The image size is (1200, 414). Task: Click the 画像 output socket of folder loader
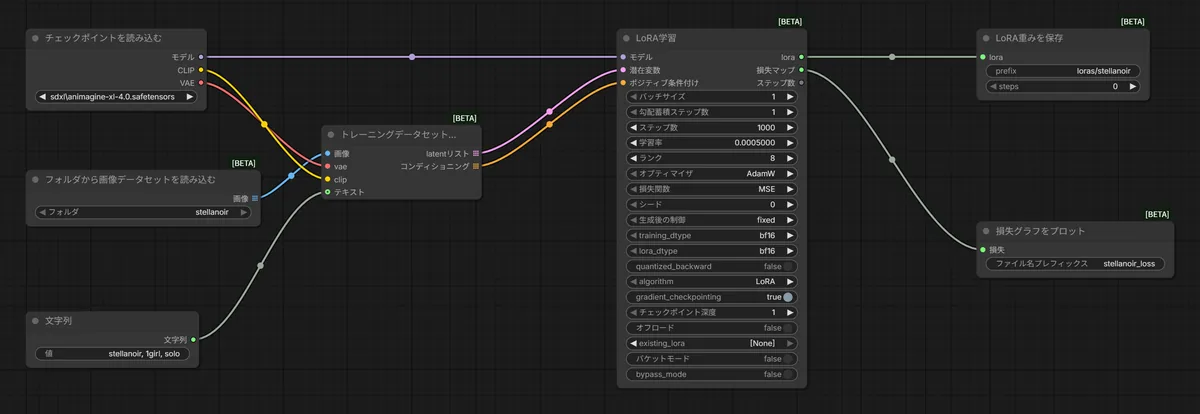tap(255, 198)
